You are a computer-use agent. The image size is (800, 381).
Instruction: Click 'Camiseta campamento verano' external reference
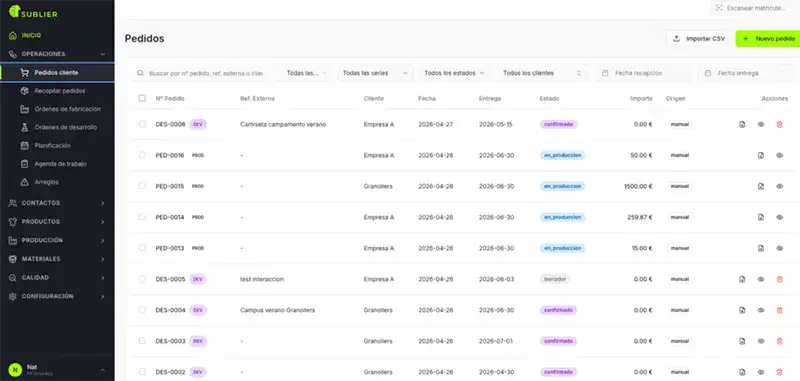283,124
